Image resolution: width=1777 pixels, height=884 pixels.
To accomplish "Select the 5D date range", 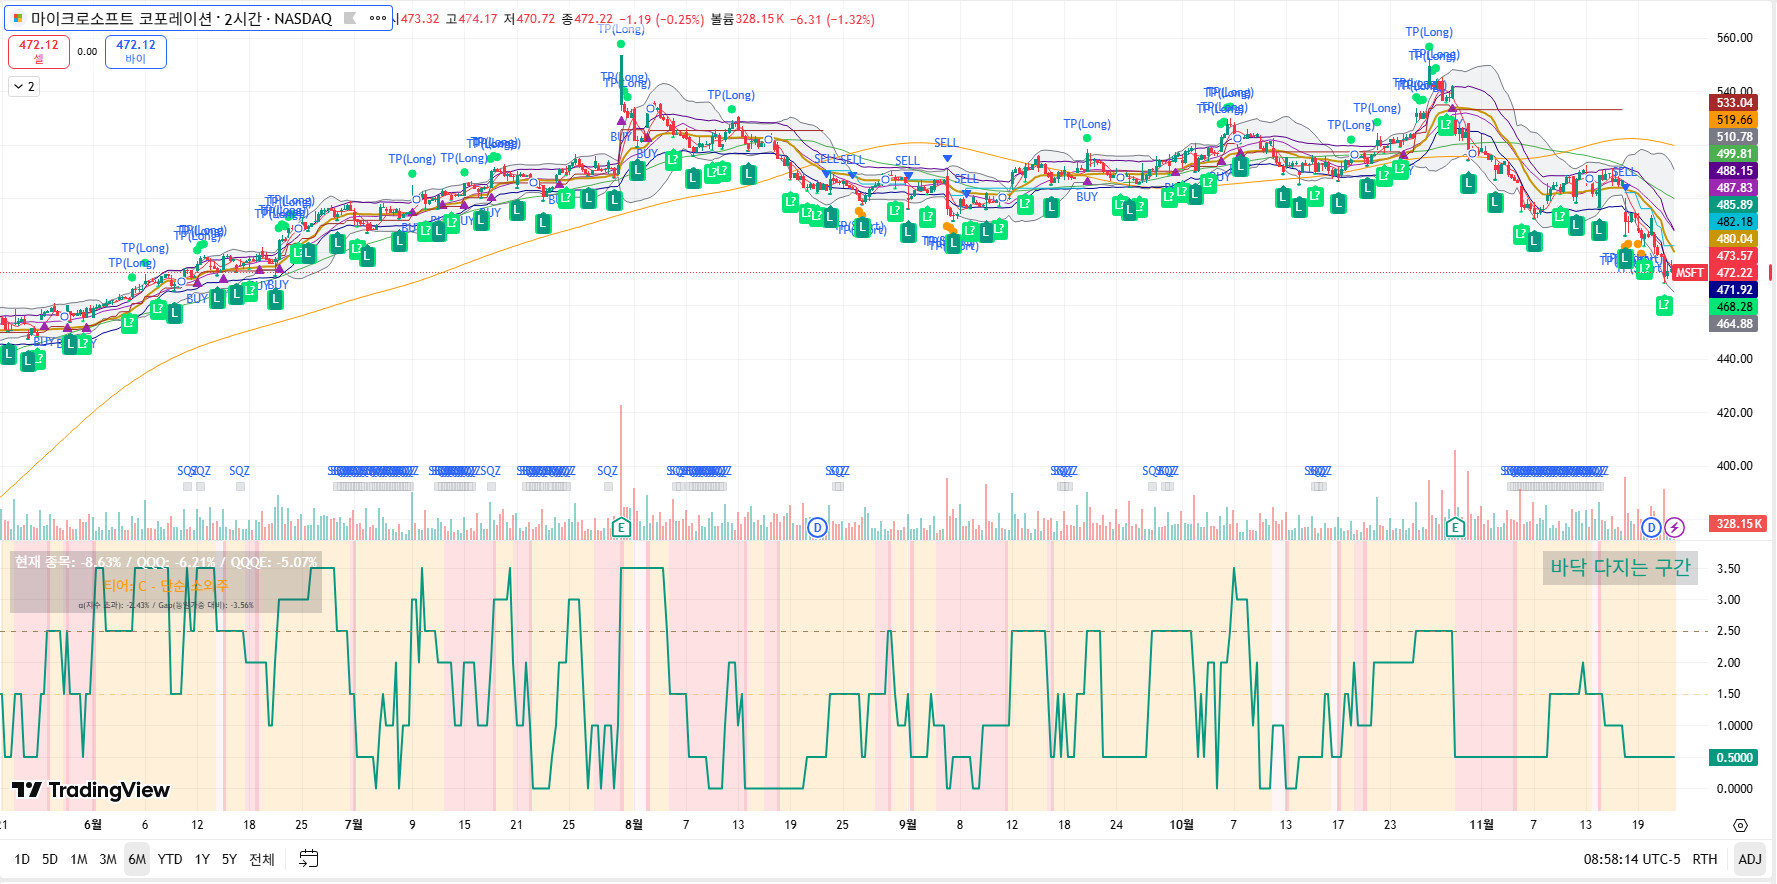I will tap(50, 859).
